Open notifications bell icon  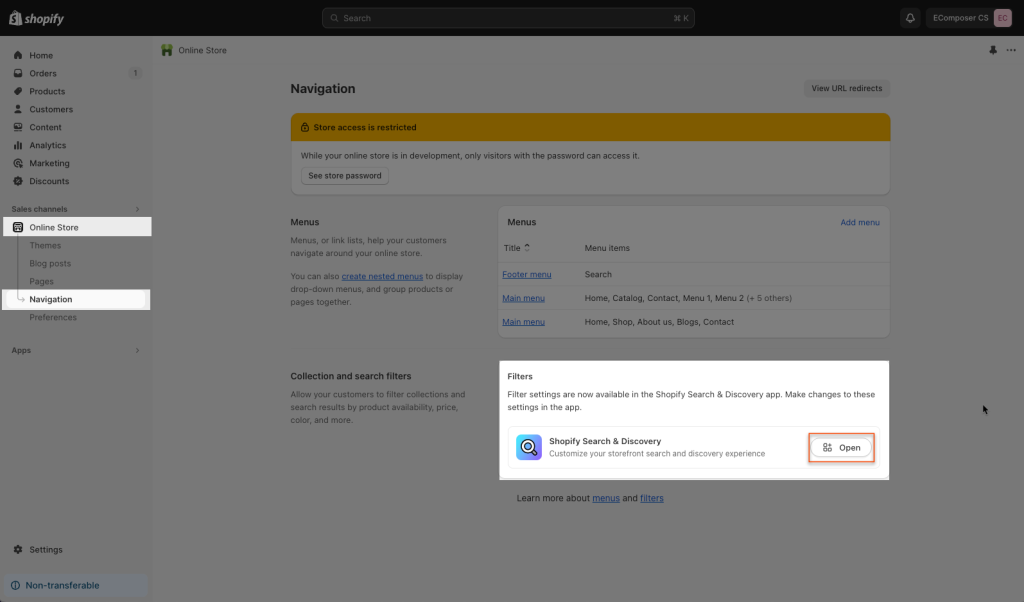910,18
